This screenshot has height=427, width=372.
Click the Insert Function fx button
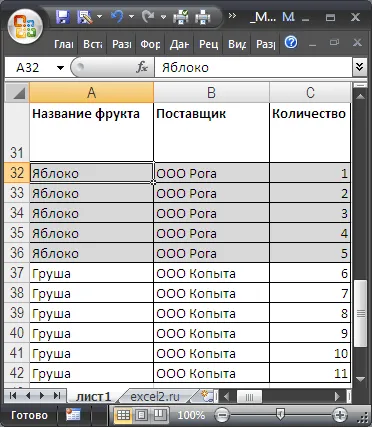point(142,68)
